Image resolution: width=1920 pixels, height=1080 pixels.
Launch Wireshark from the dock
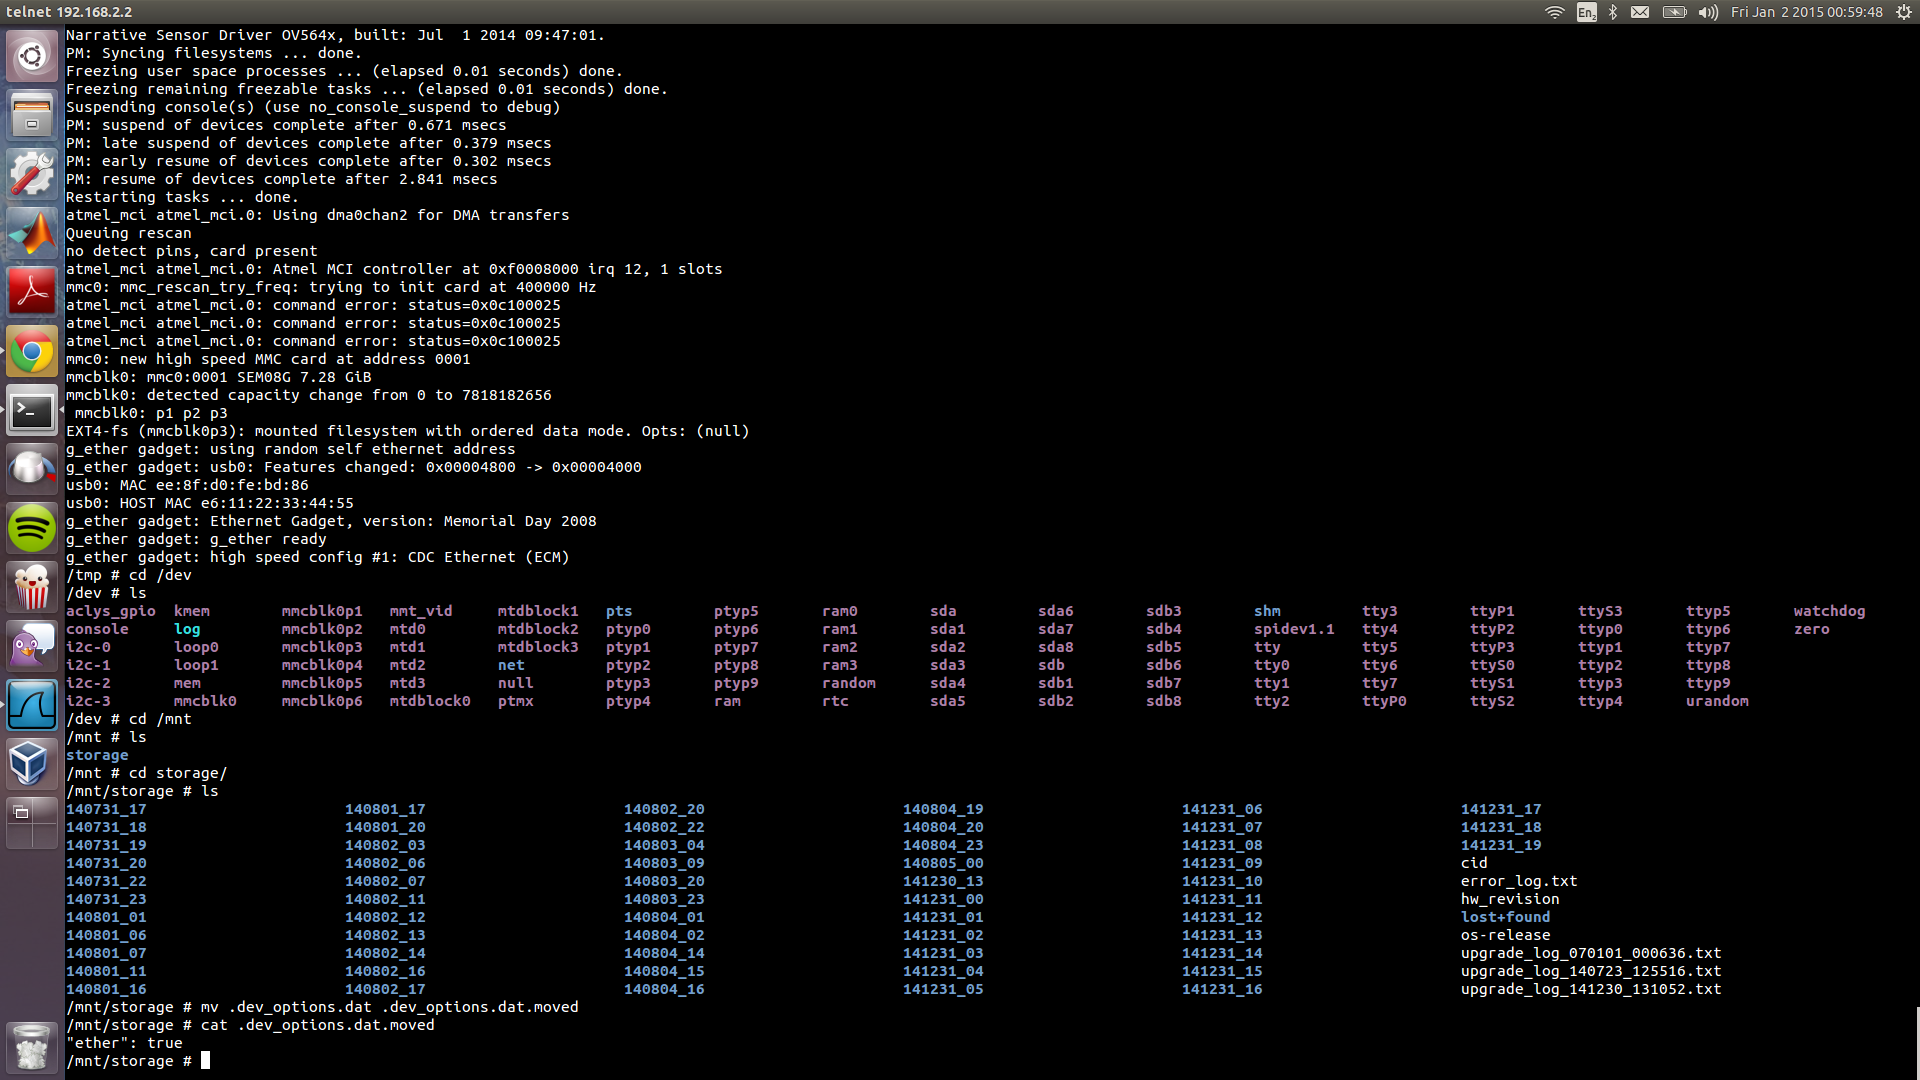(x=32, y=705)
